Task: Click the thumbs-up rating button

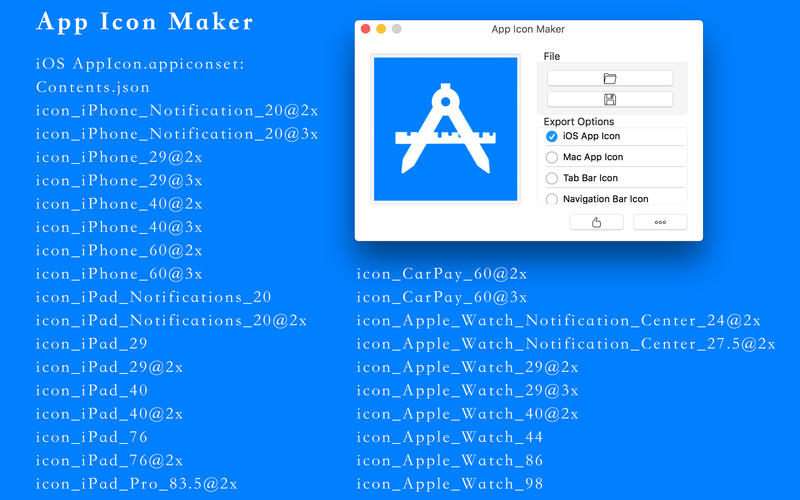Action: (596, 222)
